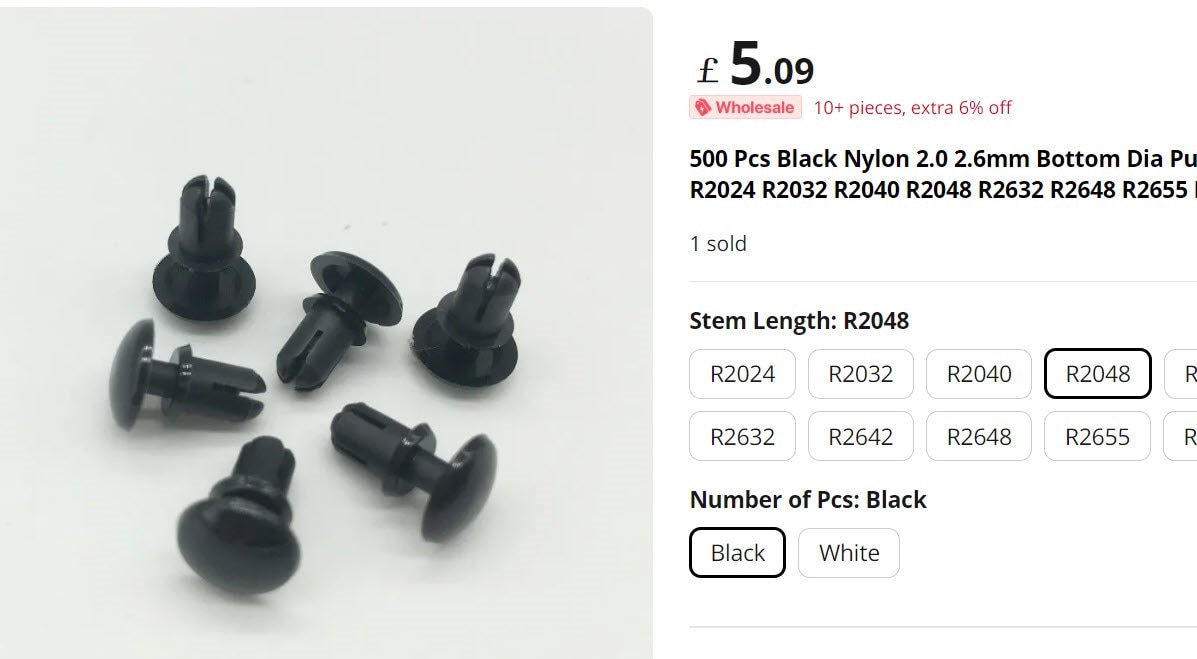Viewport: 1197px width, 659px height.
Task: Select the R2655 stem option
Action: 1097,437
